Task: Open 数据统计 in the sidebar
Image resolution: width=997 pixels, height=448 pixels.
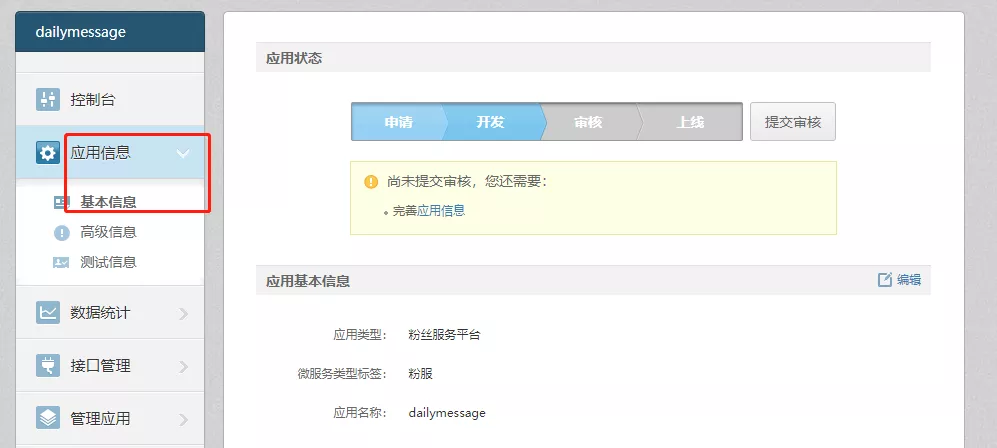Action: (110, 313)
